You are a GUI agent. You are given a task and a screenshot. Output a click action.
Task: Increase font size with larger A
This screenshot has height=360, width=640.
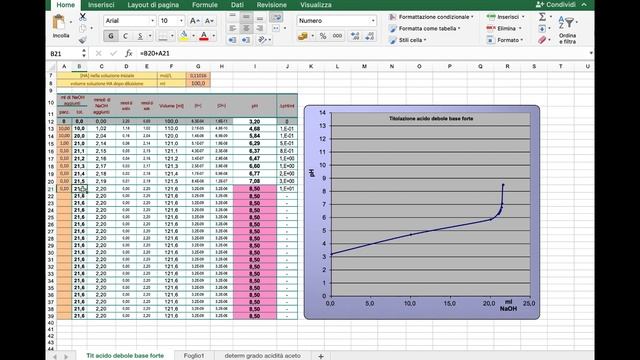click(195, 21)
